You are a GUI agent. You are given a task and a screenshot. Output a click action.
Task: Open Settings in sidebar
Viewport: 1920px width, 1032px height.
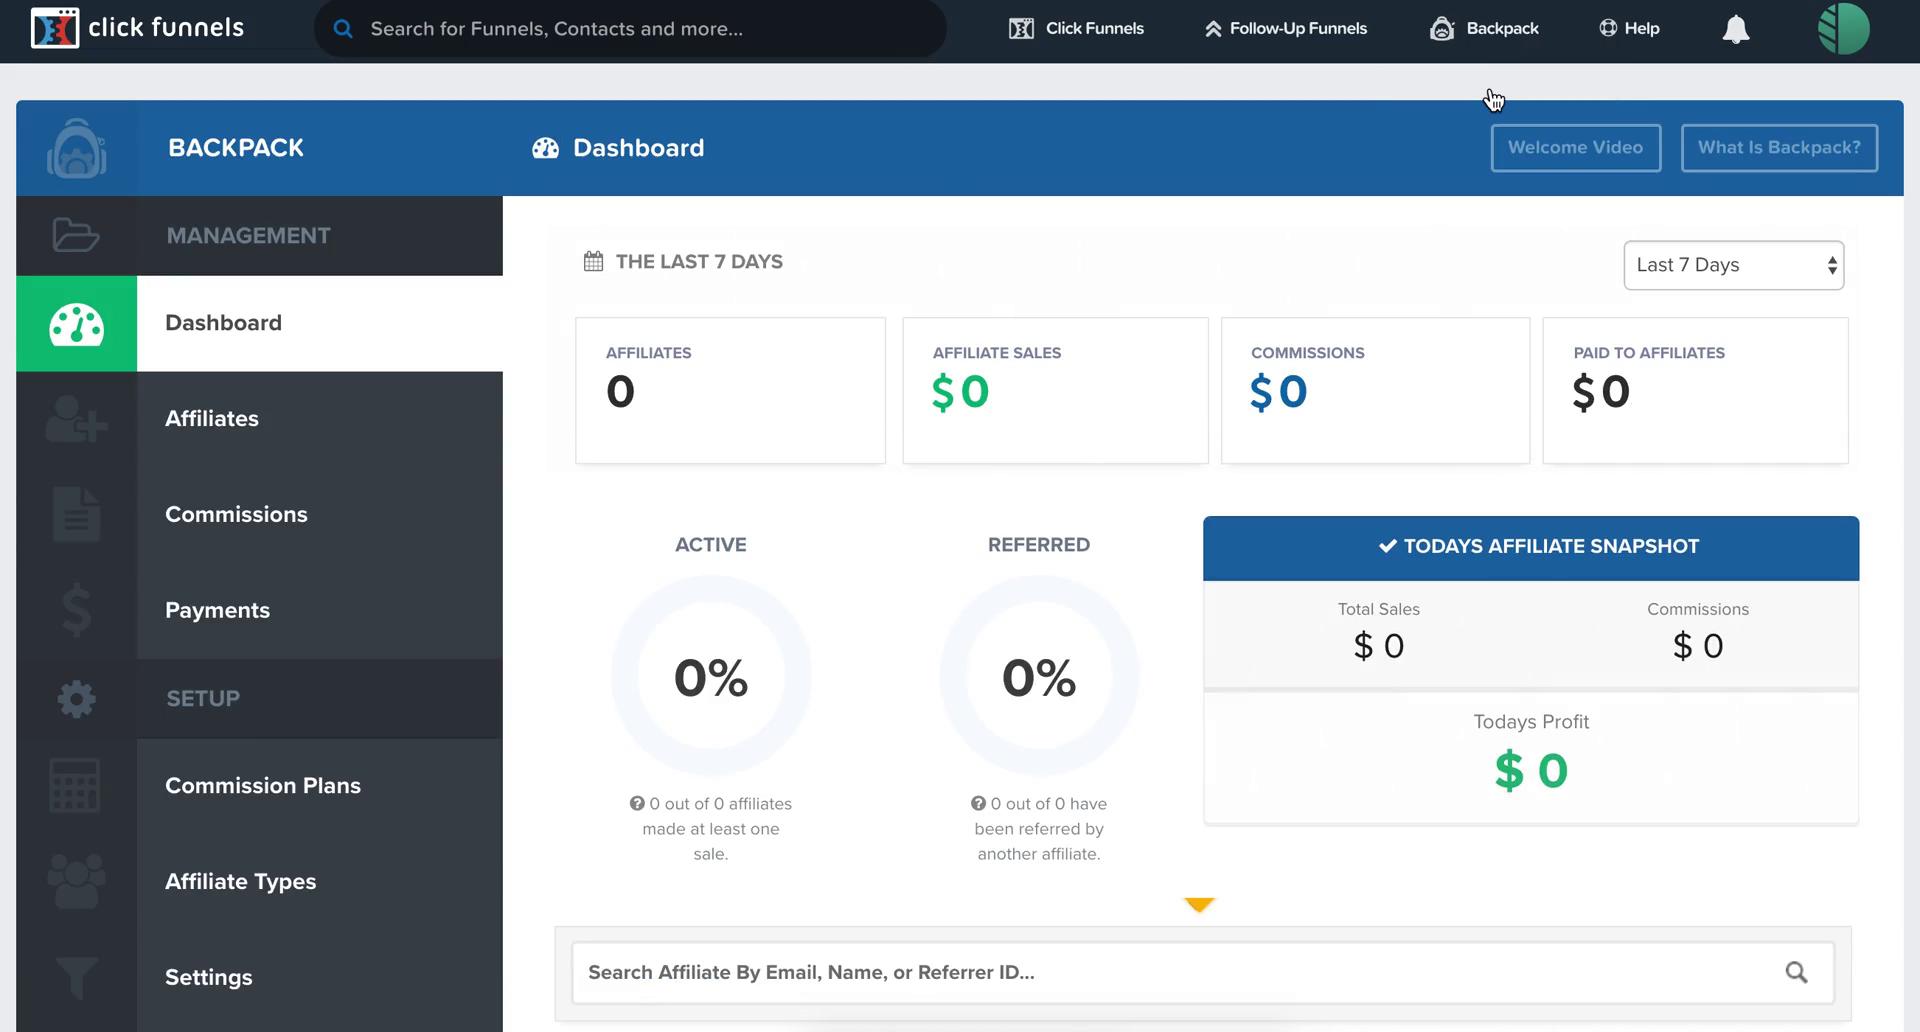259,977
